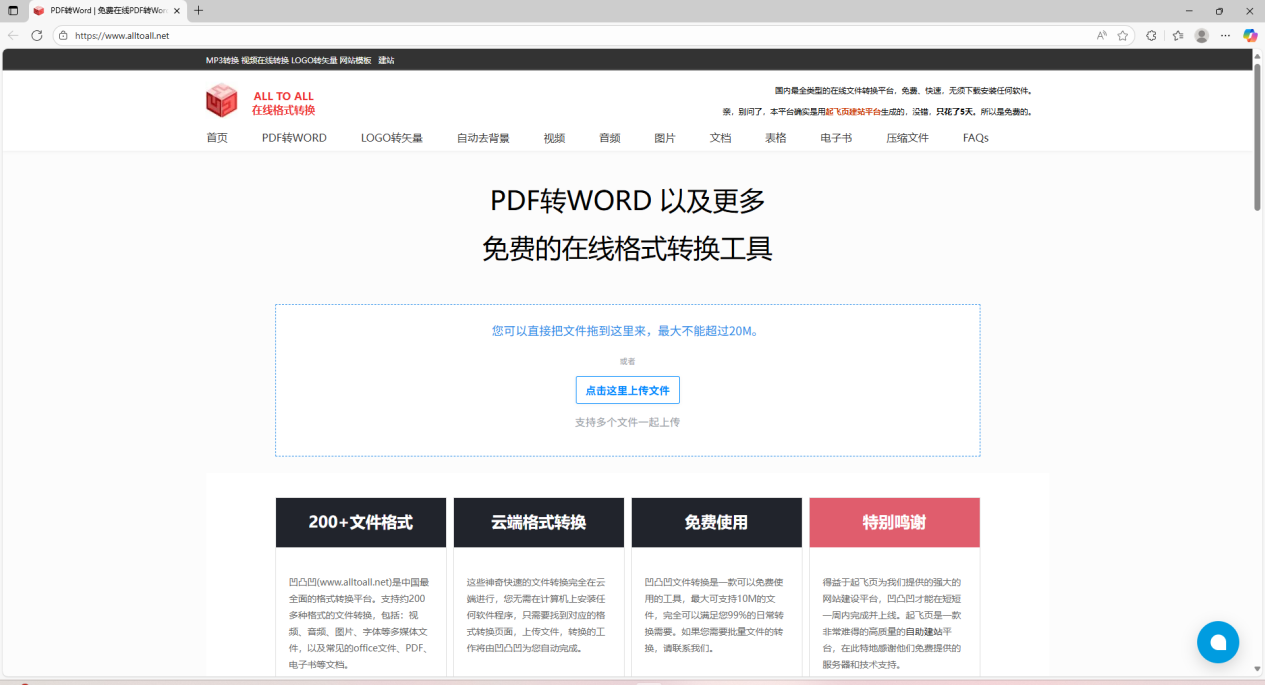Screen dimensions: 1265x685
Task: Click the heading 免费的在线格式转换工具
Action: [628, 248]
